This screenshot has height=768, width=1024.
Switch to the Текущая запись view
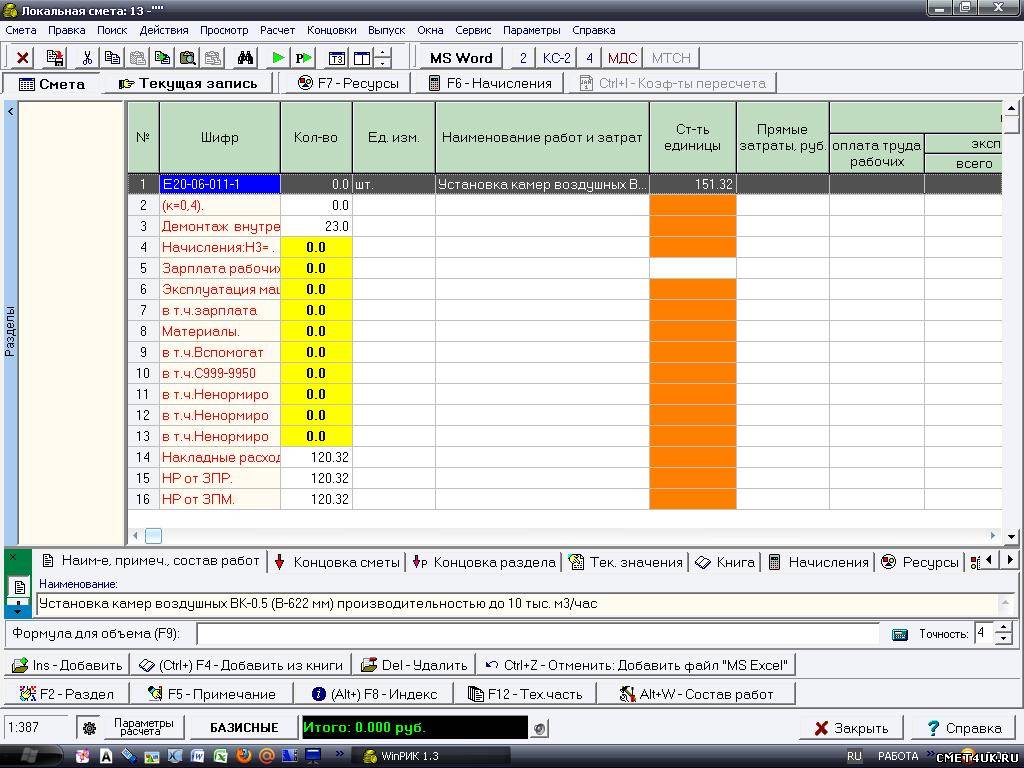point(188,84)
